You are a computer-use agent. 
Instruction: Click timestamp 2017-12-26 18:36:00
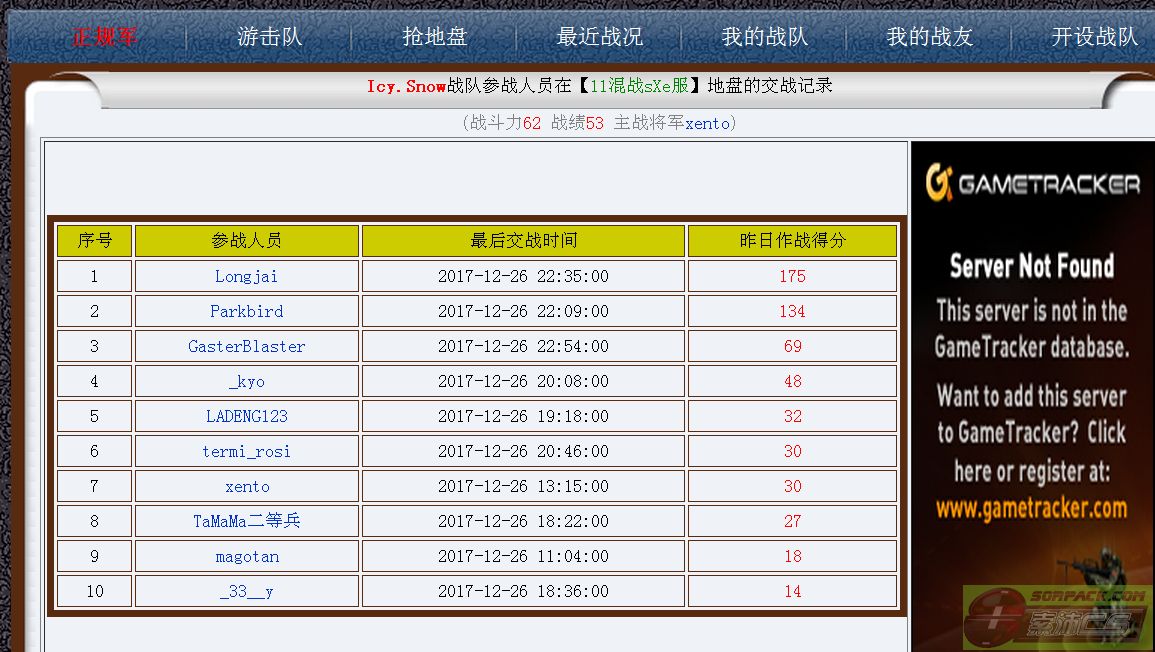click(523, 592)
